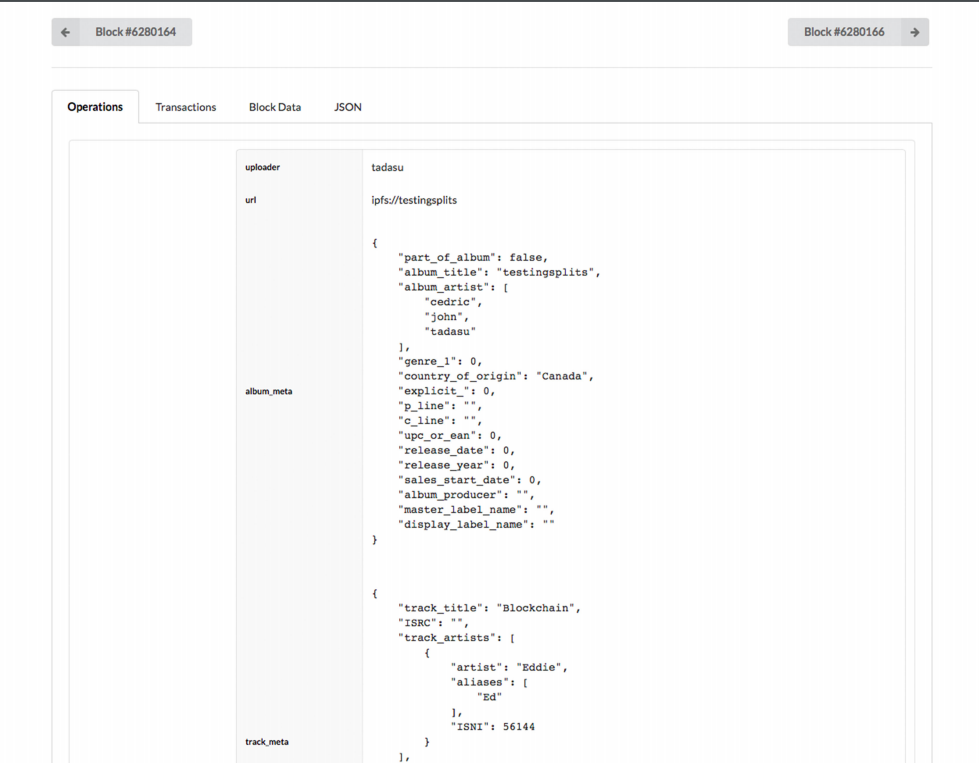This screenshot has height=763, width=979.
Task: Click the uploader value tadasu
Action: tap(387, 167)
